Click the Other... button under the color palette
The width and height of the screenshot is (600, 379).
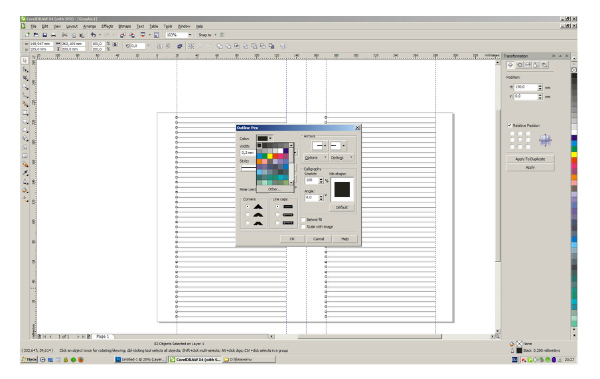(274, 189)
